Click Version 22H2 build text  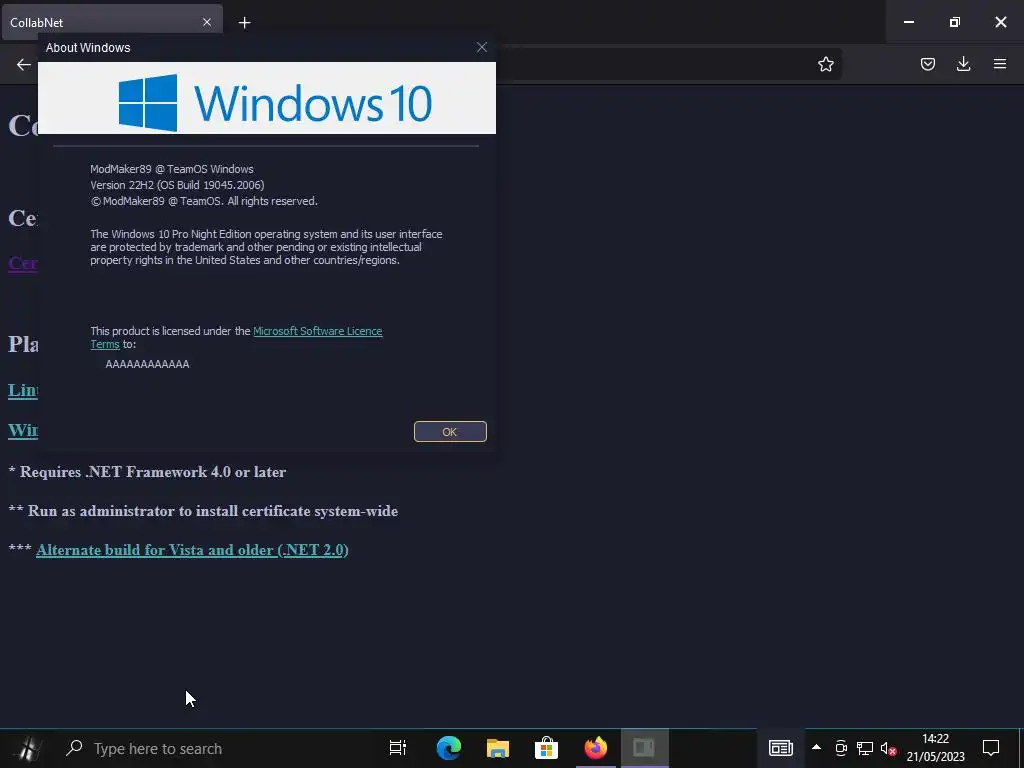[x=177, y=185]
